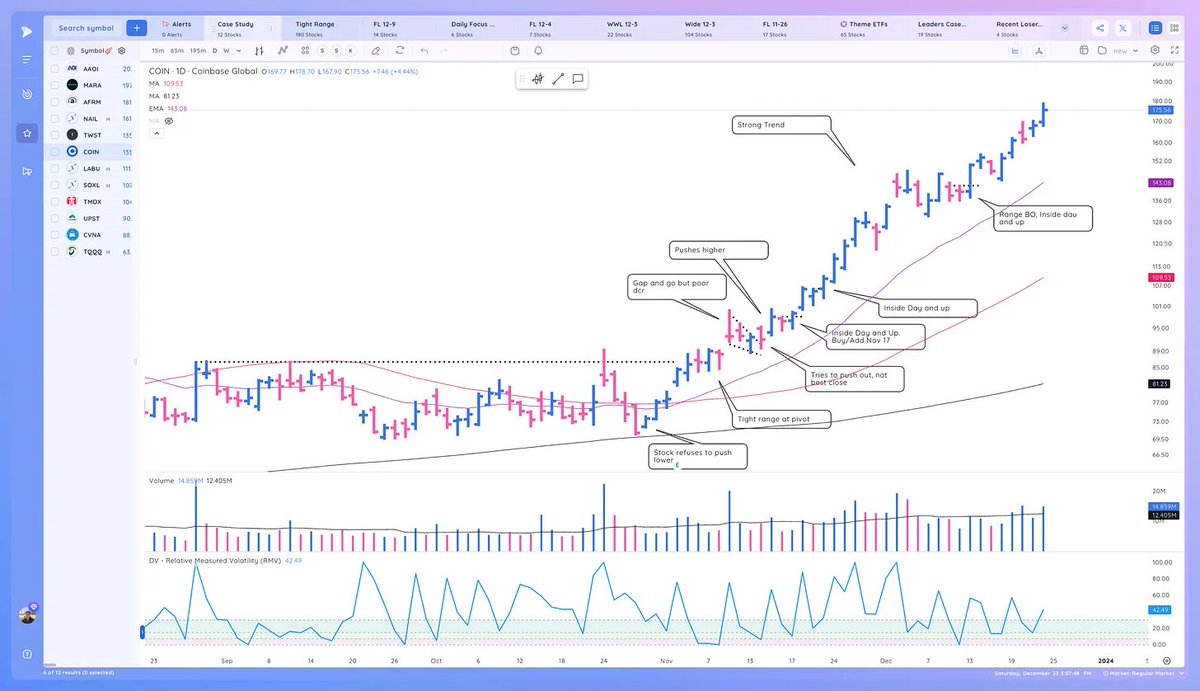The image size is (1200, 691).
Task: Click the calendar icon in the toolbar
Action: pos(515,50)
